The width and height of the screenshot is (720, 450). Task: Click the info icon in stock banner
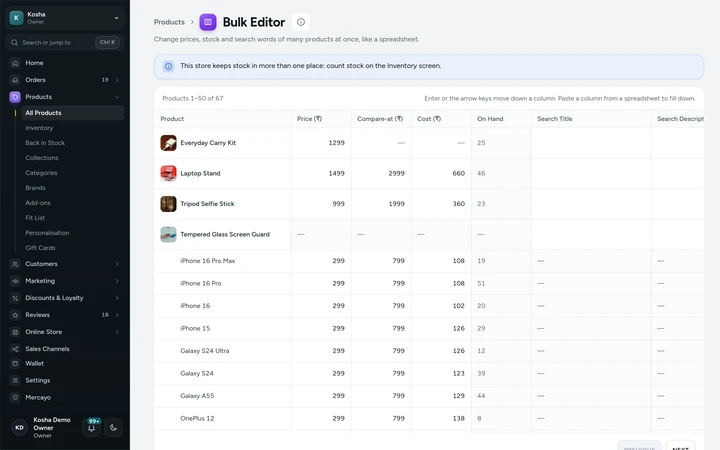pos(169,66)
